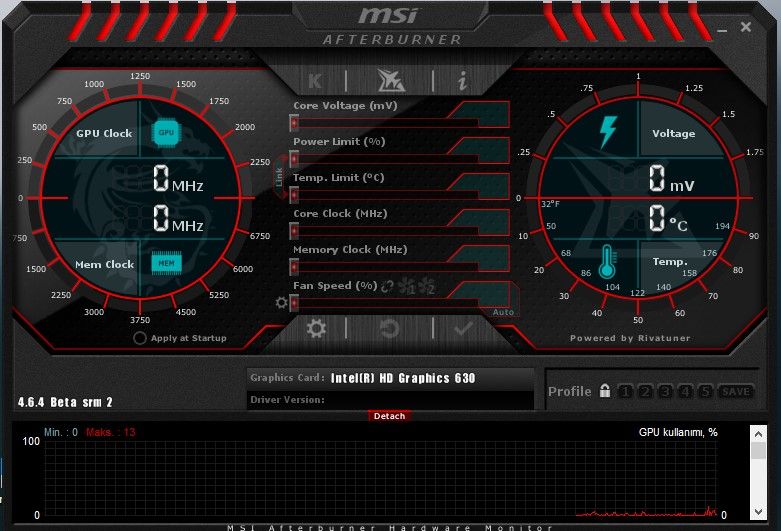The image size is (781, 531).
Task: Select profile slot 4
Action: coord(685,392)
